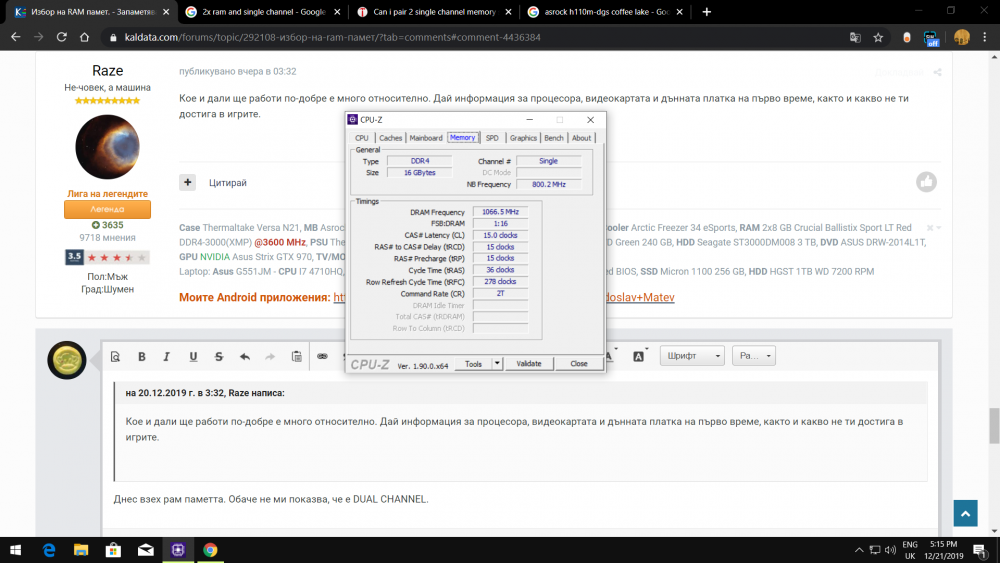1000x563 pixels.
Task: Open the Шрифт font dropdown
Action: coord(692,356)
